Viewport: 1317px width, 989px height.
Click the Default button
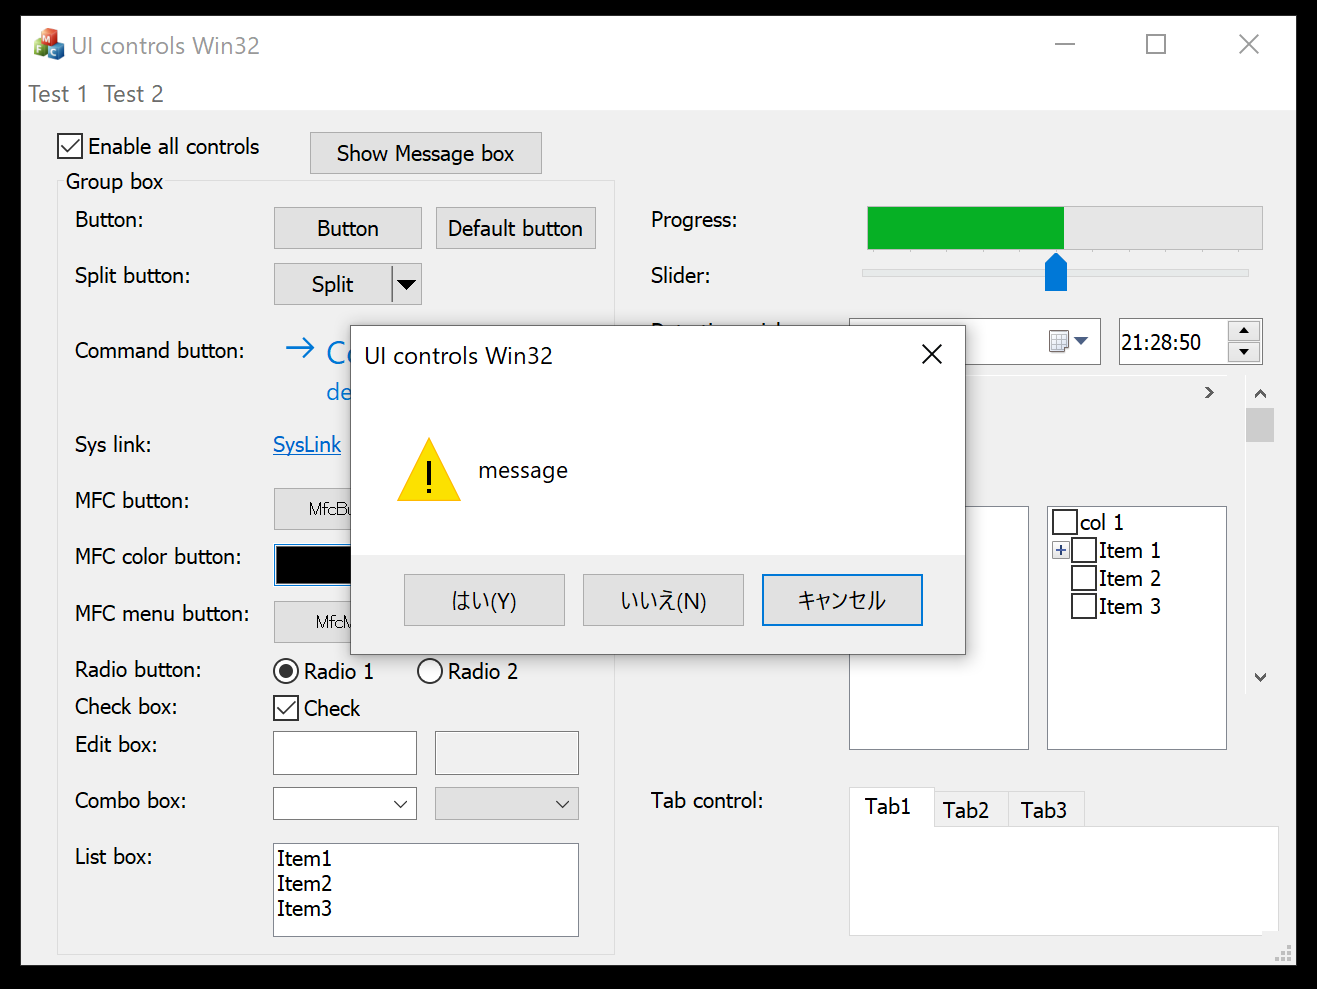(x=516, y=228)
